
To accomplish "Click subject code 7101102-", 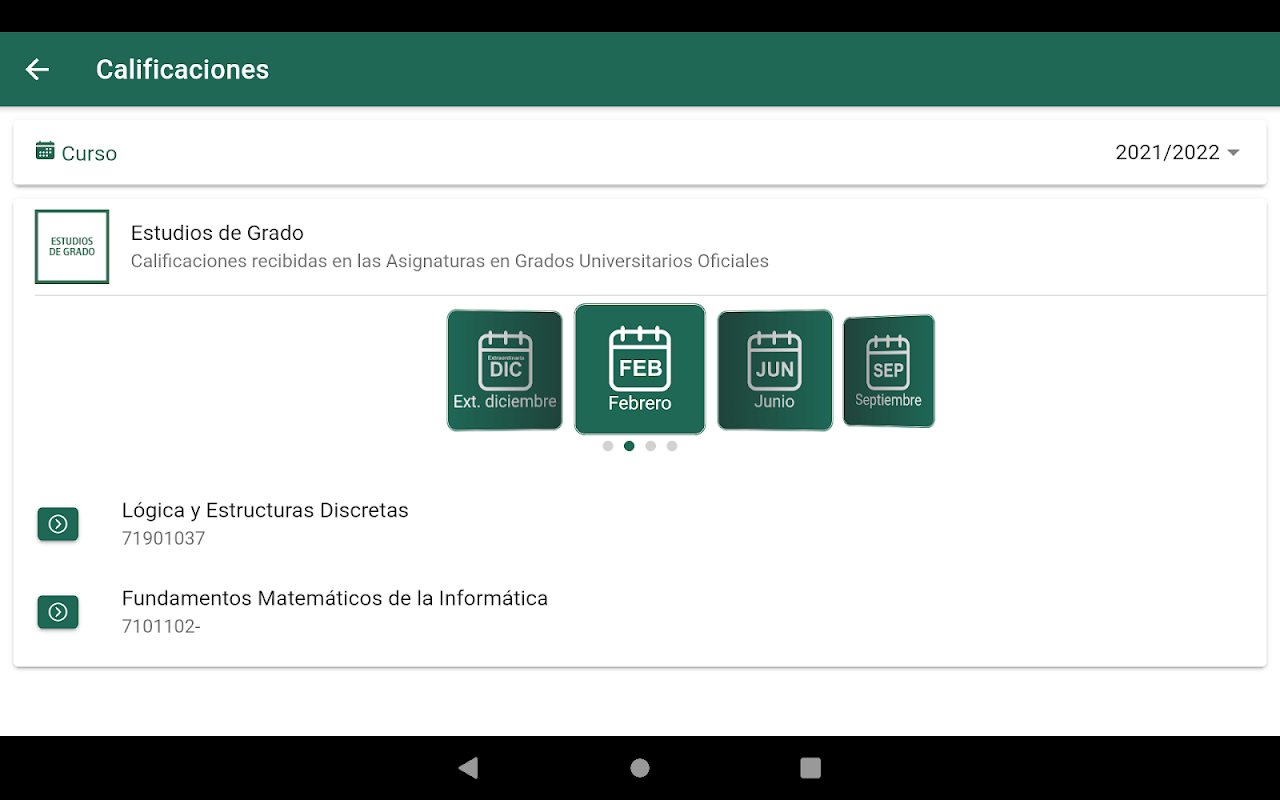I will click(x=161, y=627).
